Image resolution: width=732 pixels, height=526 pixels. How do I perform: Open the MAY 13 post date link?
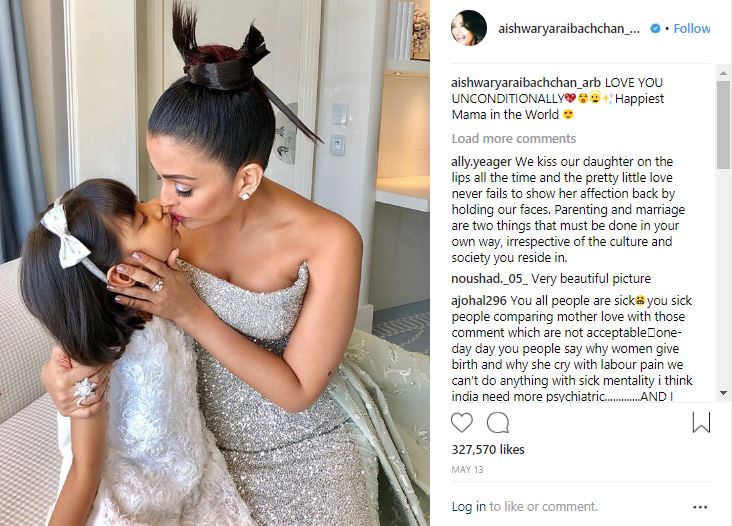467,470
